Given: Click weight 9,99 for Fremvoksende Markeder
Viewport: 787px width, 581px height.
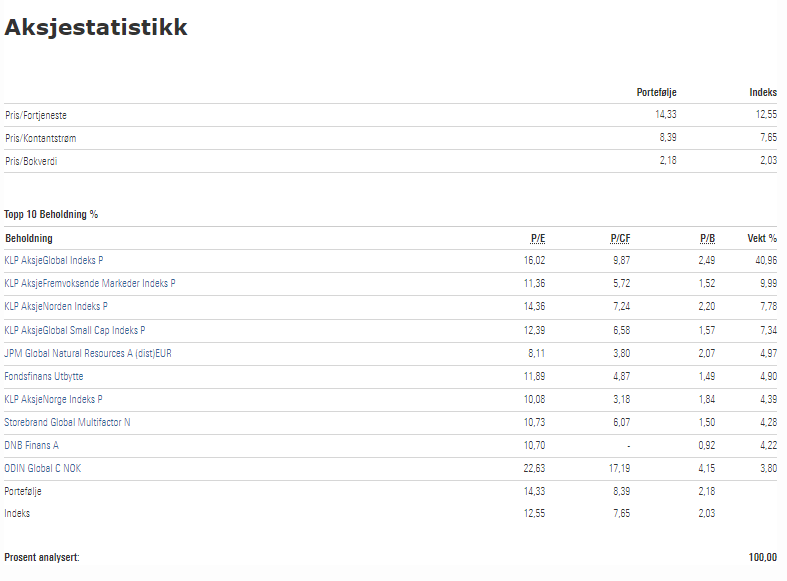Looking at the screenshot, I should [768, 283].
